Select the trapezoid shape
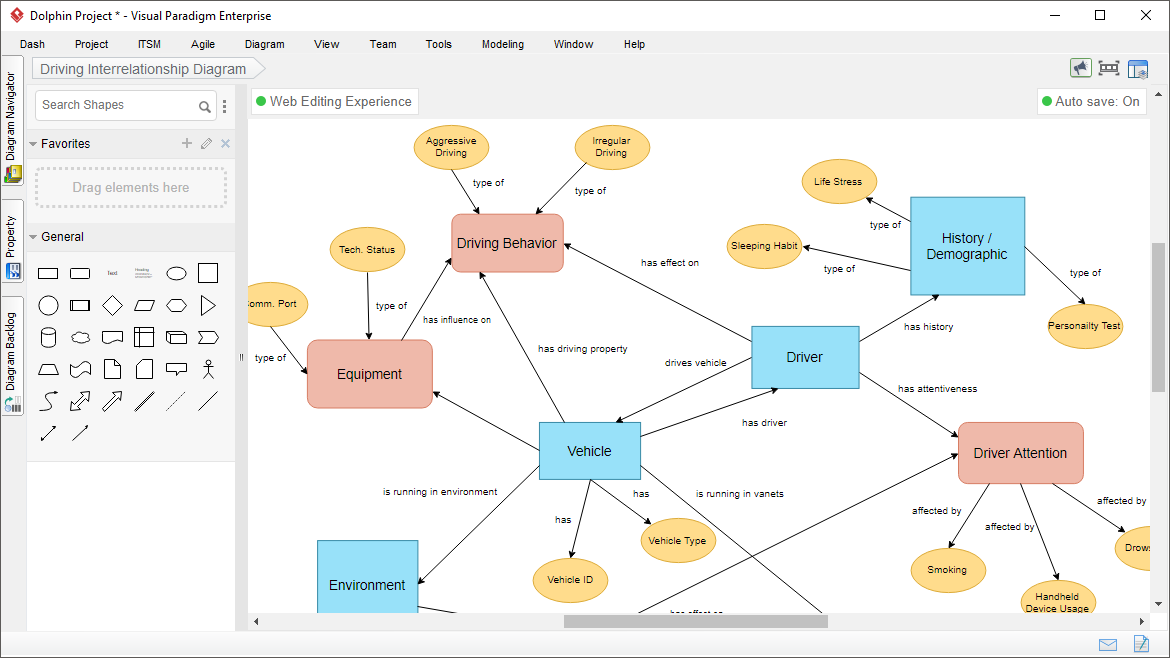This screenshot has height=658, width=1170. click(x=48, y=369)
